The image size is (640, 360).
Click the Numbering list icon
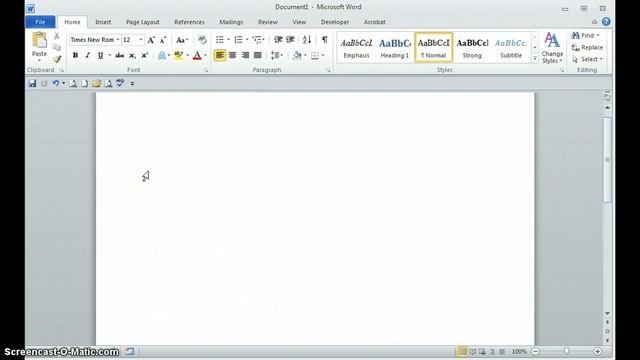(x=238, y=40)
